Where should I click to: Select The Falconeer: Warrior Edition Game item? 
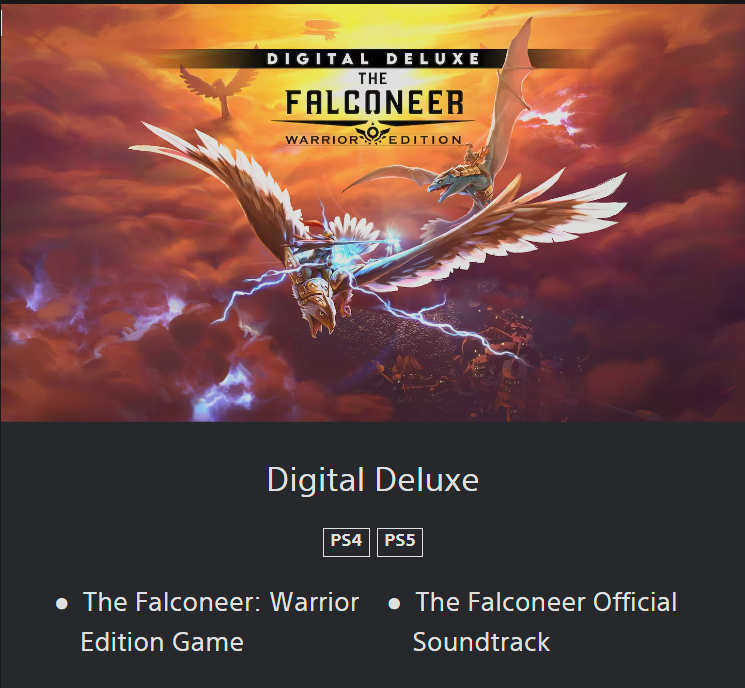tap(220, 622)
